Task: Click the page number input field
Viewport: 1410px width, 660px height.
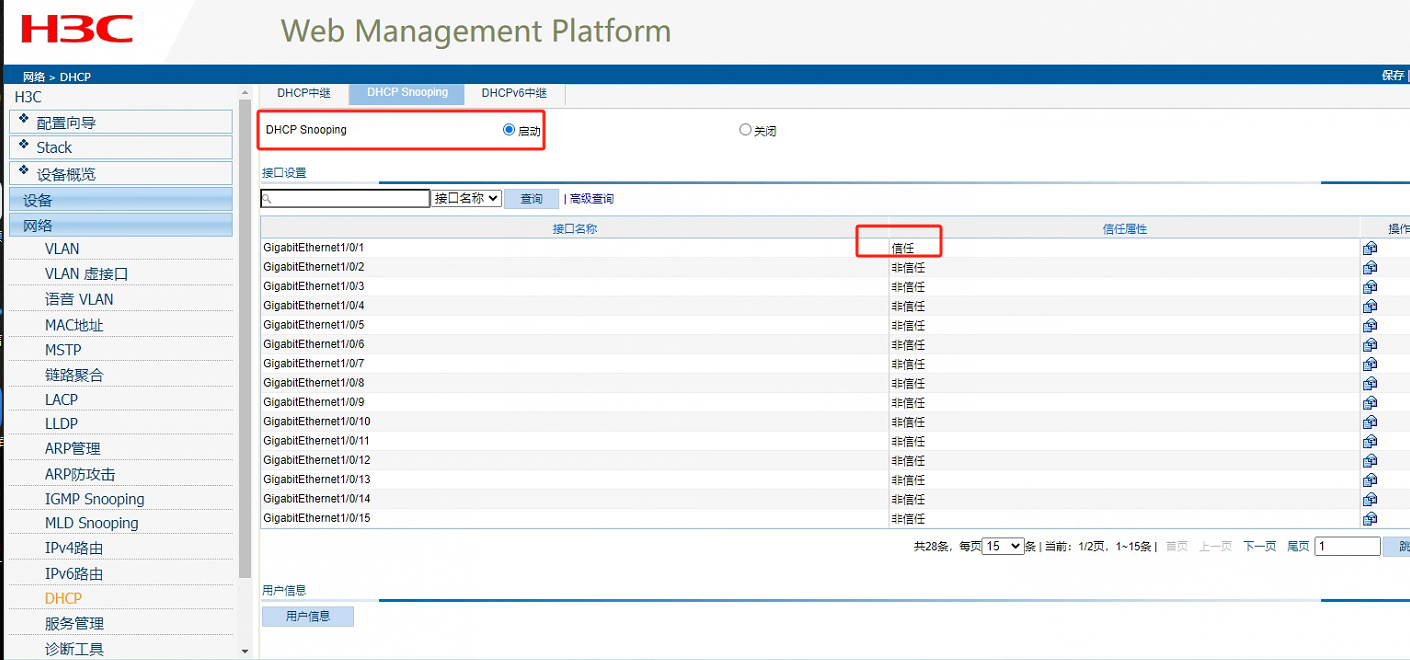Action: [1348, 546]
